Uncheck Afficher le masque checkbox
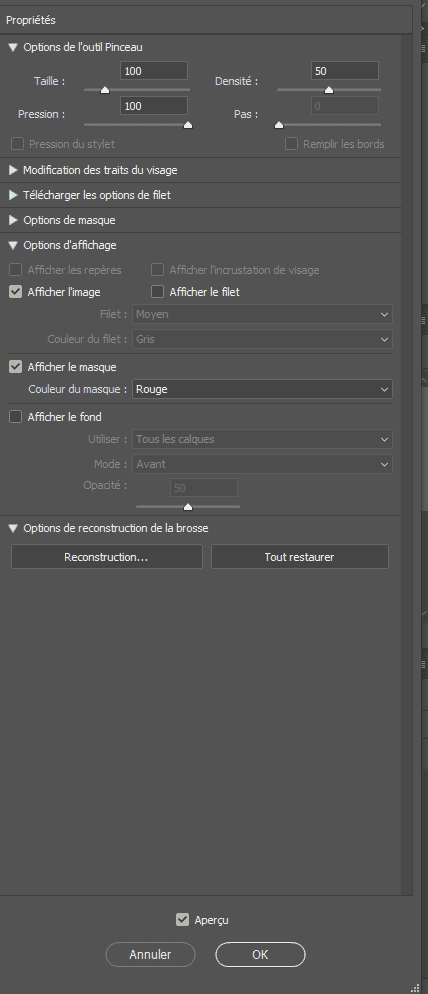Image resolution: width=428 pixels, height=994 pixels. pyautogui.click(x=15, y=367)
